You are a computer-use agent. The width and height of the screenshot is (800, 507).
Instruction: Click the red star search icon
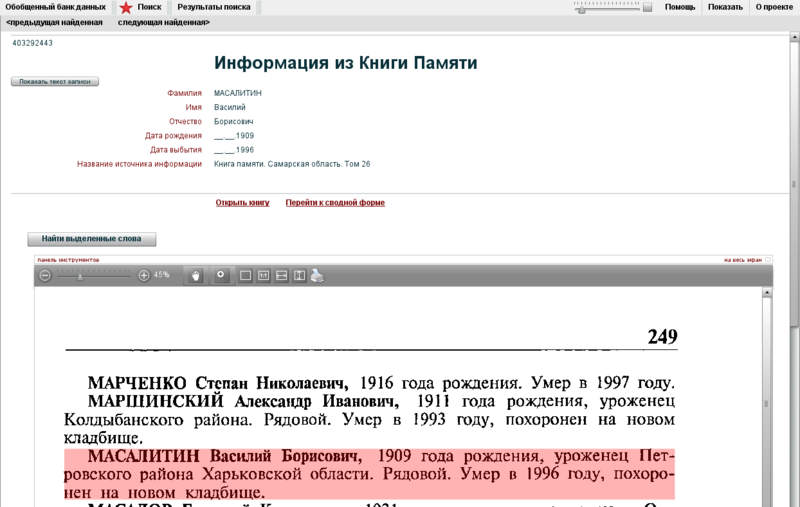click(x=125, y=7)
